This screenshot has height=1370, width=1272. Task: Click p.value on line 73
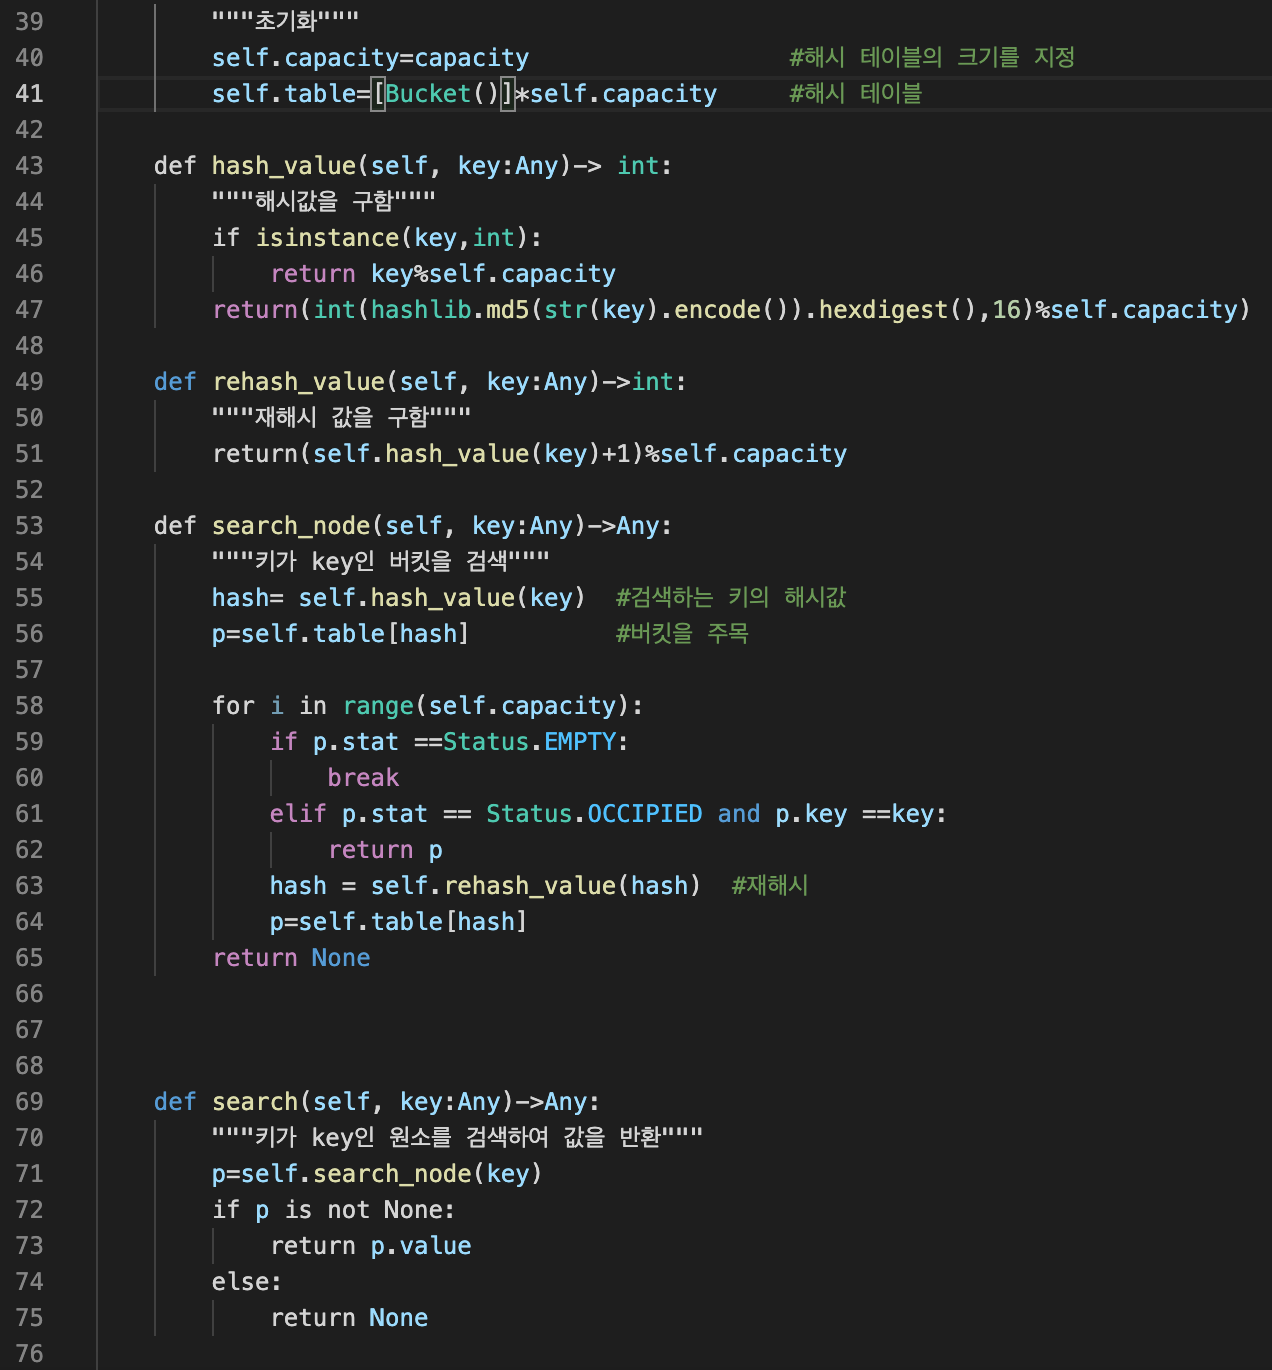pyautogui.click(x=421, y=1246)
